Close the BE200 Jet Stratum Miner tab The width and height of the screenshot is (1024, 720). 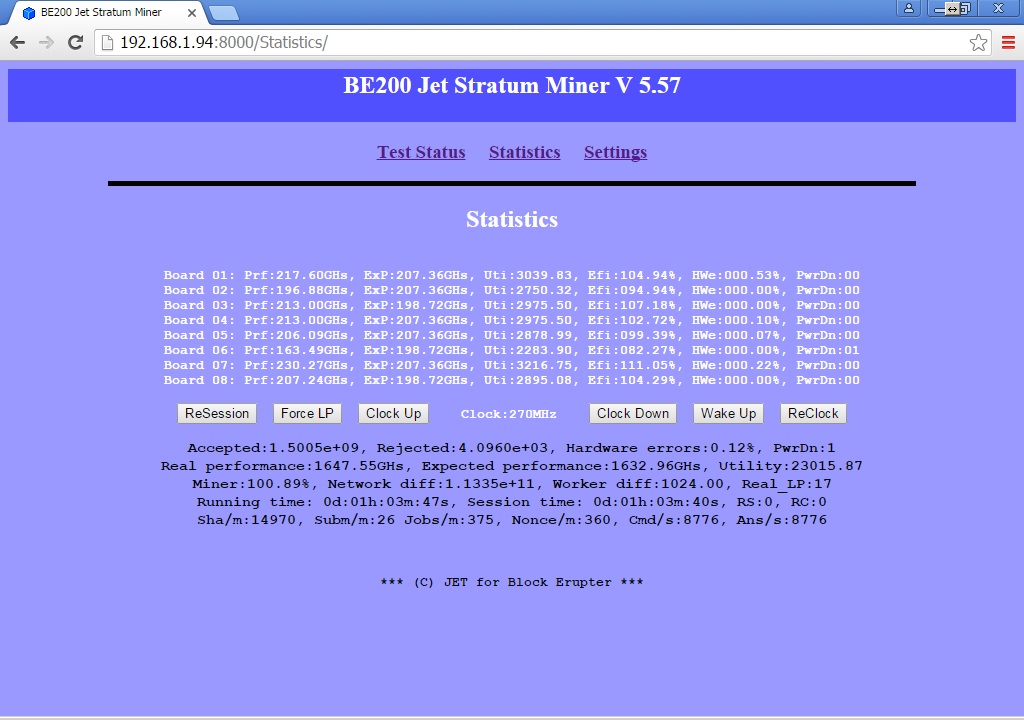(191, 12)
